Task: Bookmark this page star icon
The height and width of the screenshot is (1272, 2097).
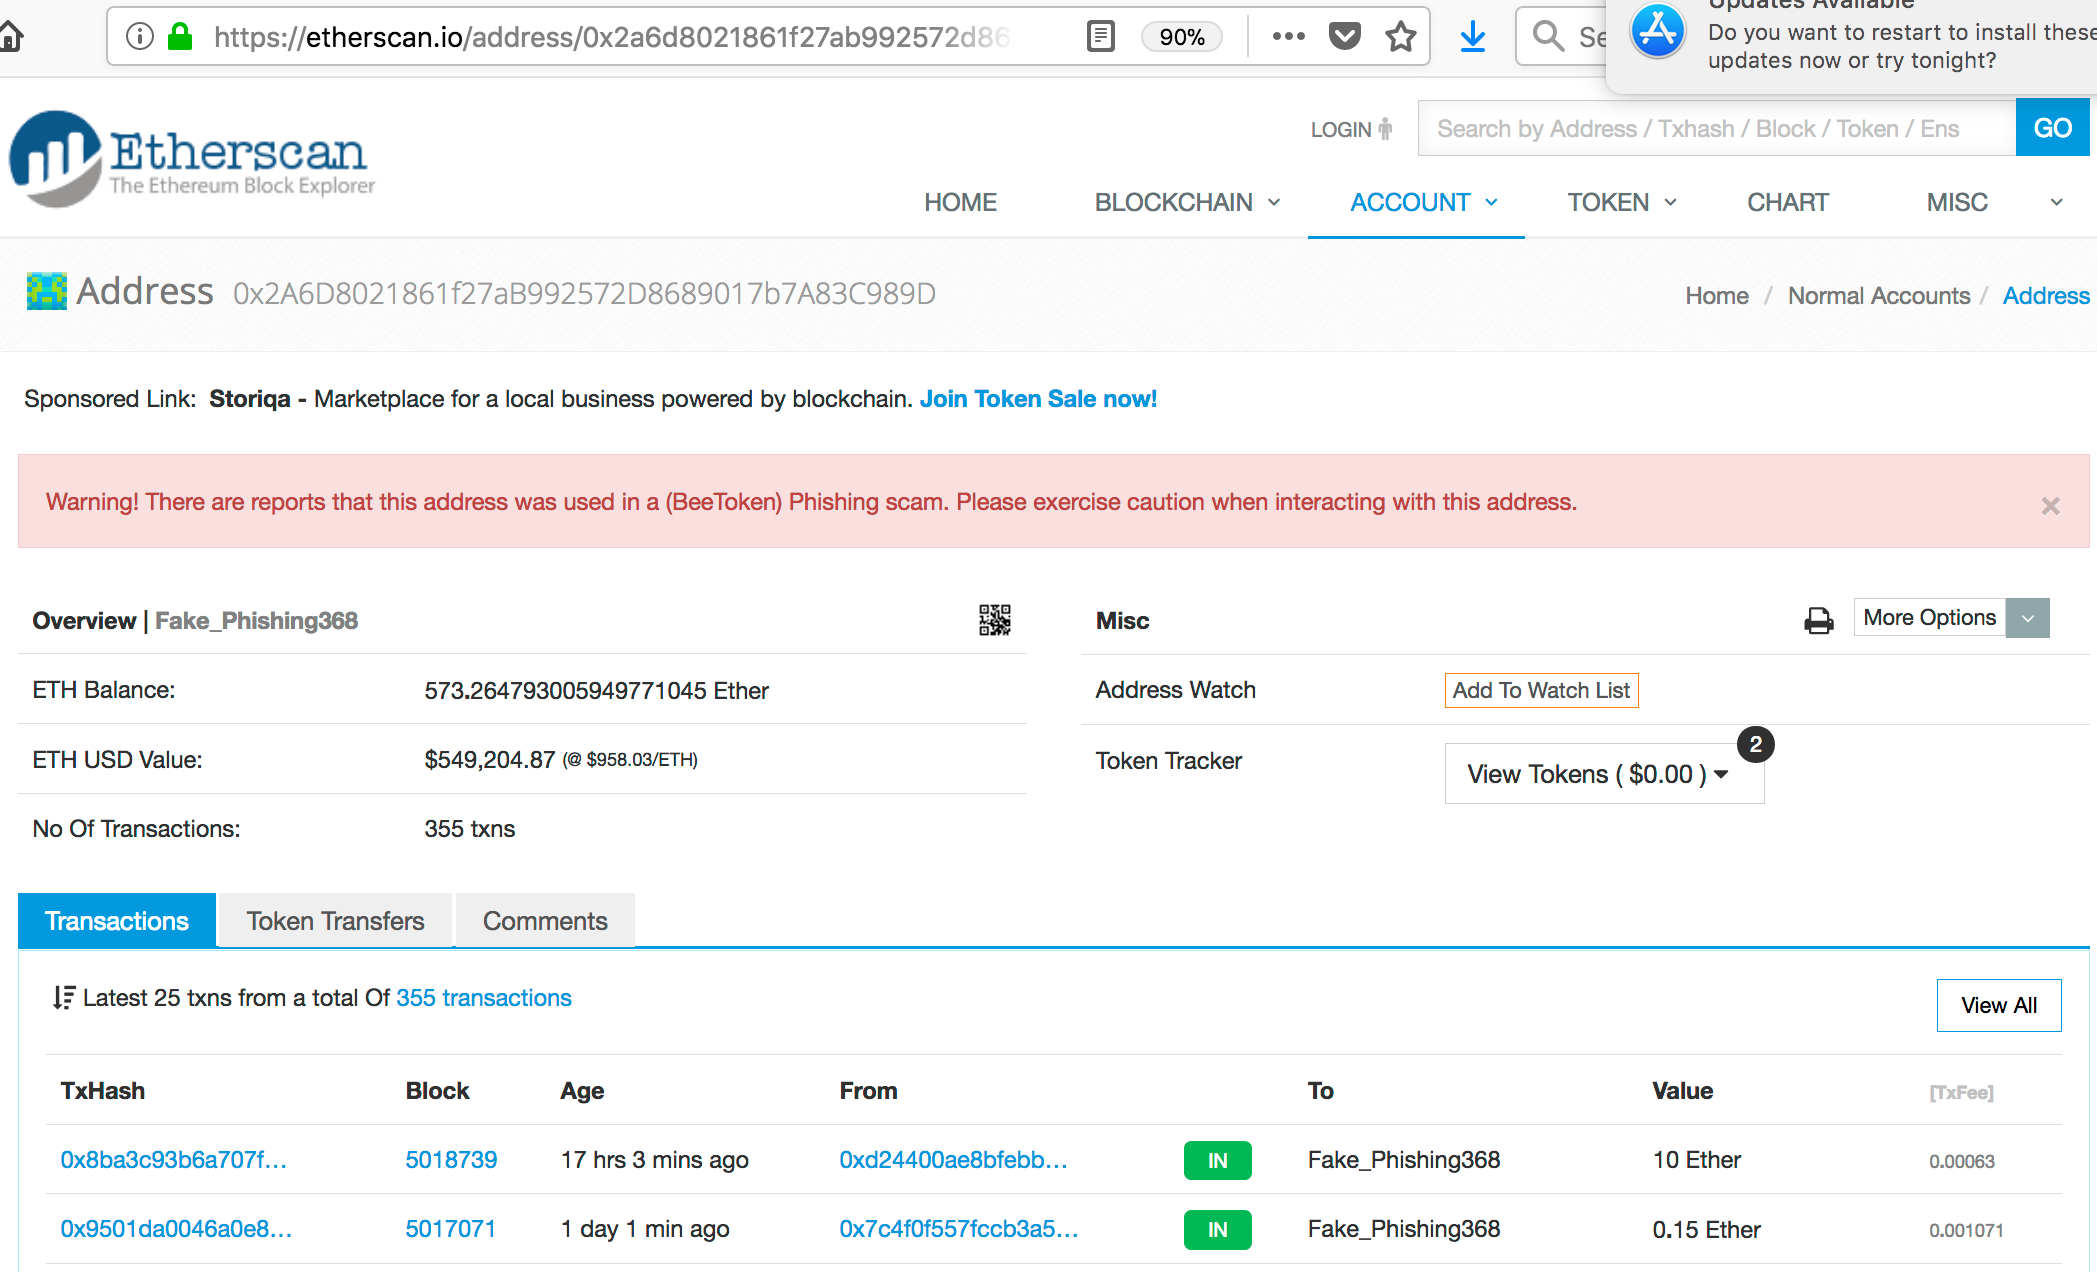Action: pyautogui.click(x=1401, y=37)
